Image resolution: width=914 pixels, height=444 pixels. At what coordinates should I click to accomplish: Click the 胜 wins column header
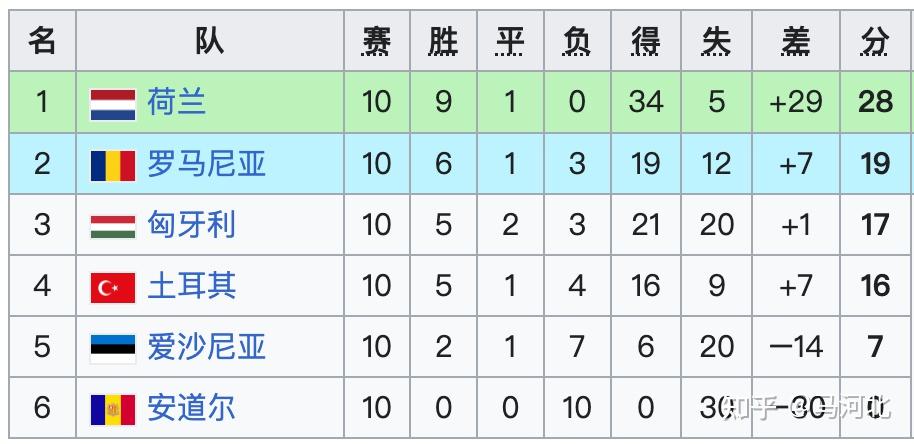pyautogui.click(x=443, y=41)
